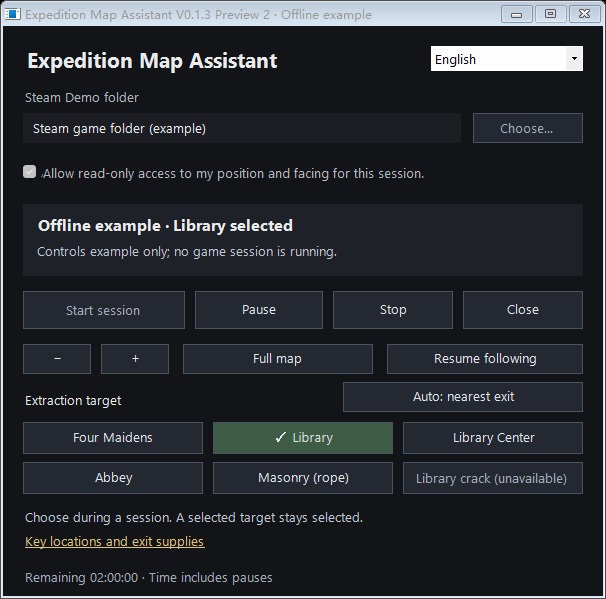The image size is (606, 599).
Task: Click the "Steam Demo folder" label
Action: point(82,97)
